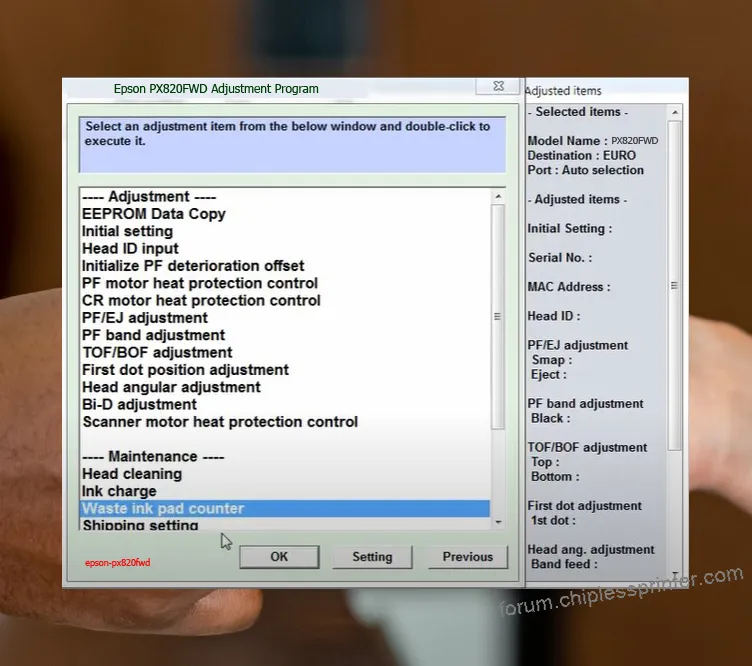Screen dimensions: 752x666
Task: Select Initialize PF deterioration offset
Action: tap(193, 266)
